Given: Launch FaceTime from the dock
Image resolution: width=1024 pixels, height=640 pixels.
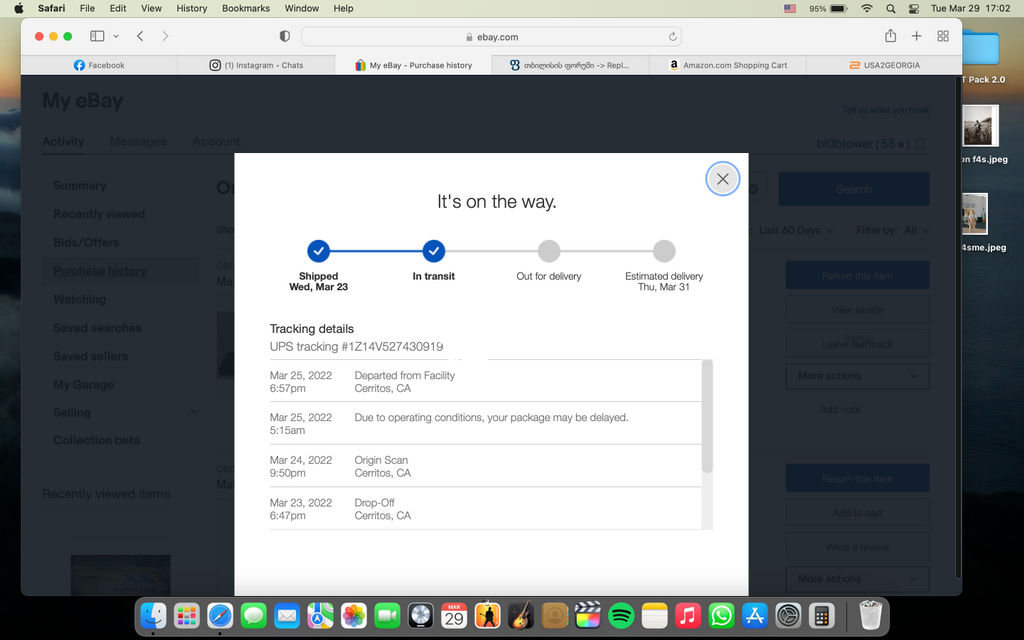Looking at the screenshot, I should point(387,616).
